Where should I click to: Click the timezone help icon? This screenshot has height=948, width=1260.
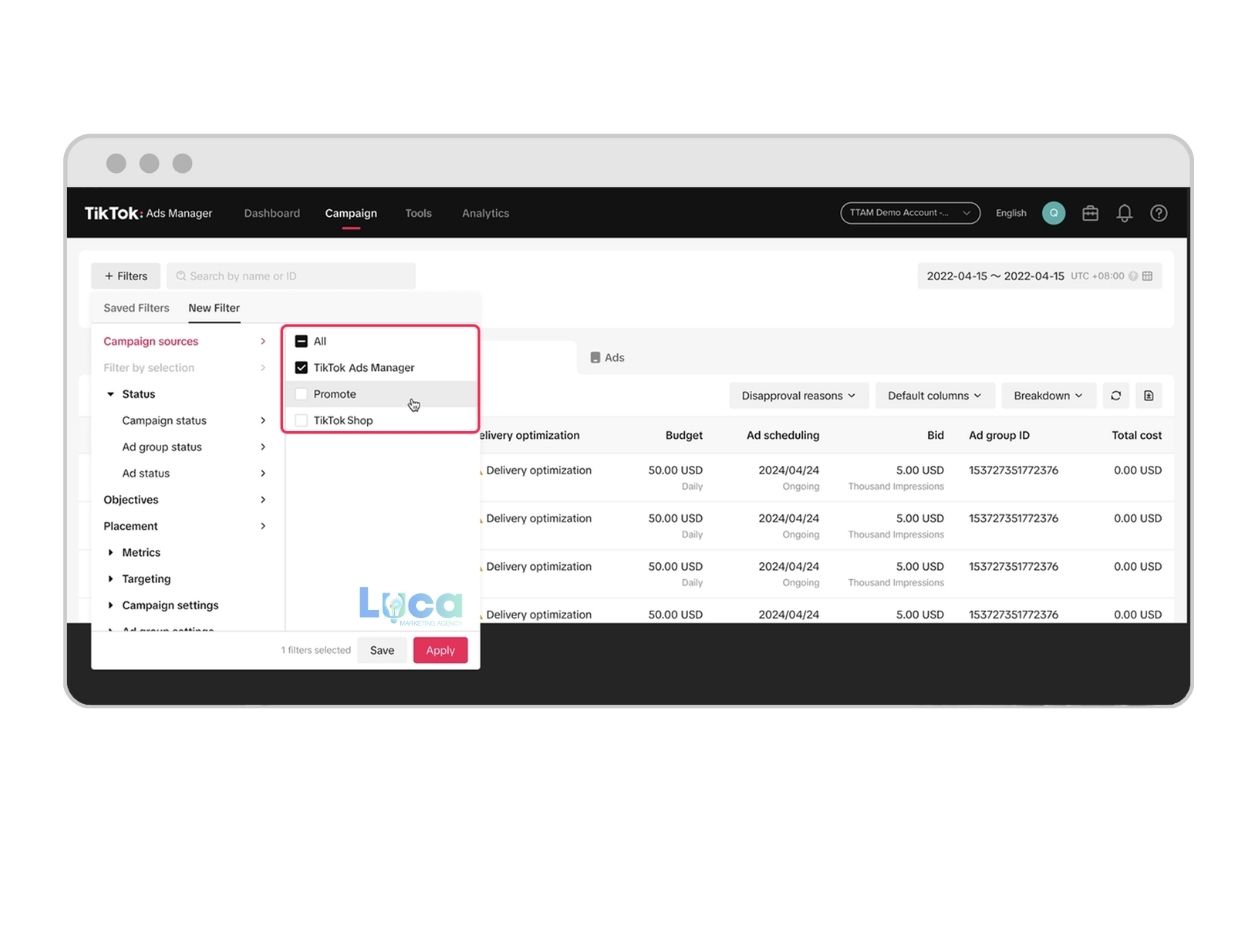tap(1133, 276)
